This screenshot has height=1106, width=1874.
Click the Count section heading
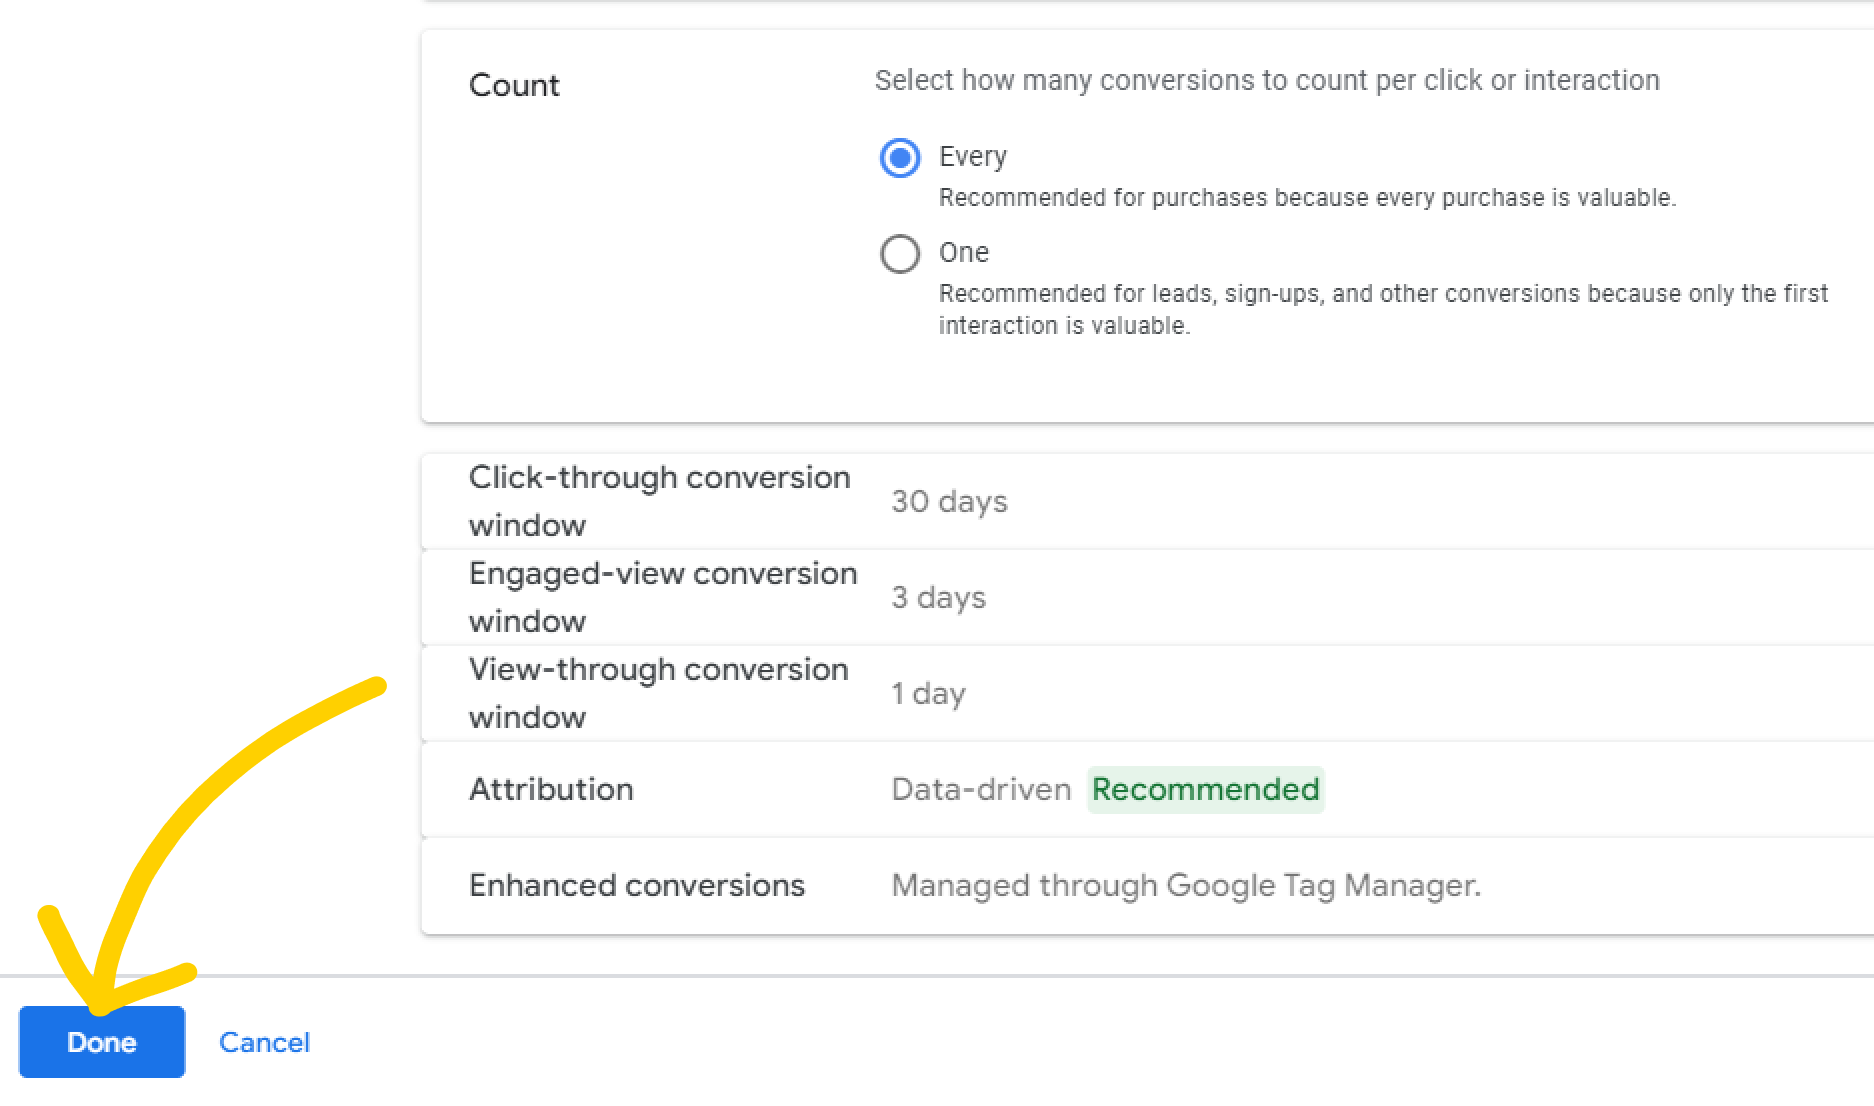tap(514, 85)
